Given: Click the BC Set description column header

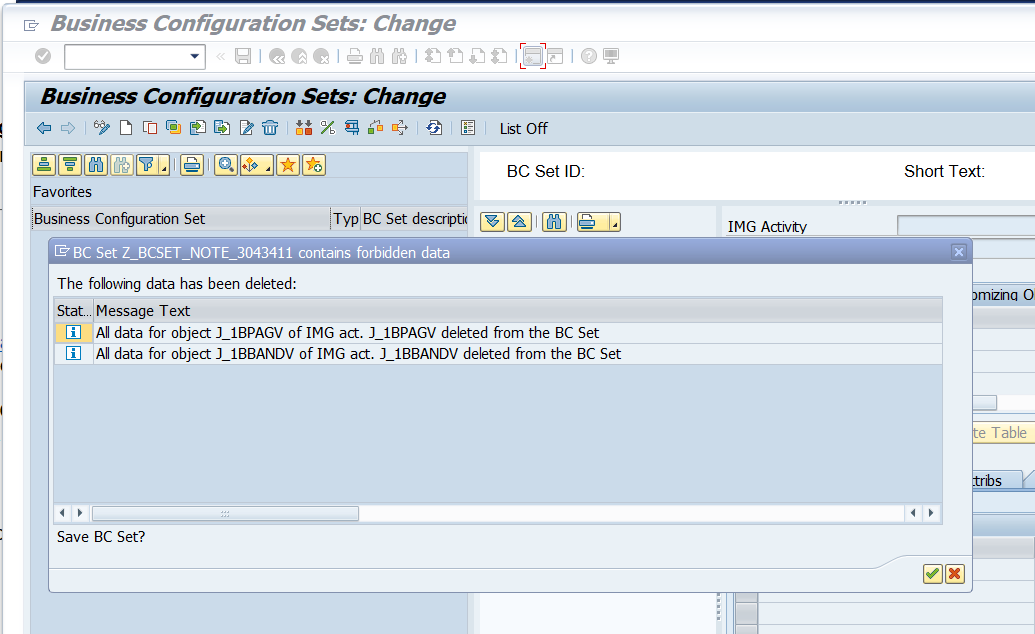Looking at the screenshot, I should point(415,219).
